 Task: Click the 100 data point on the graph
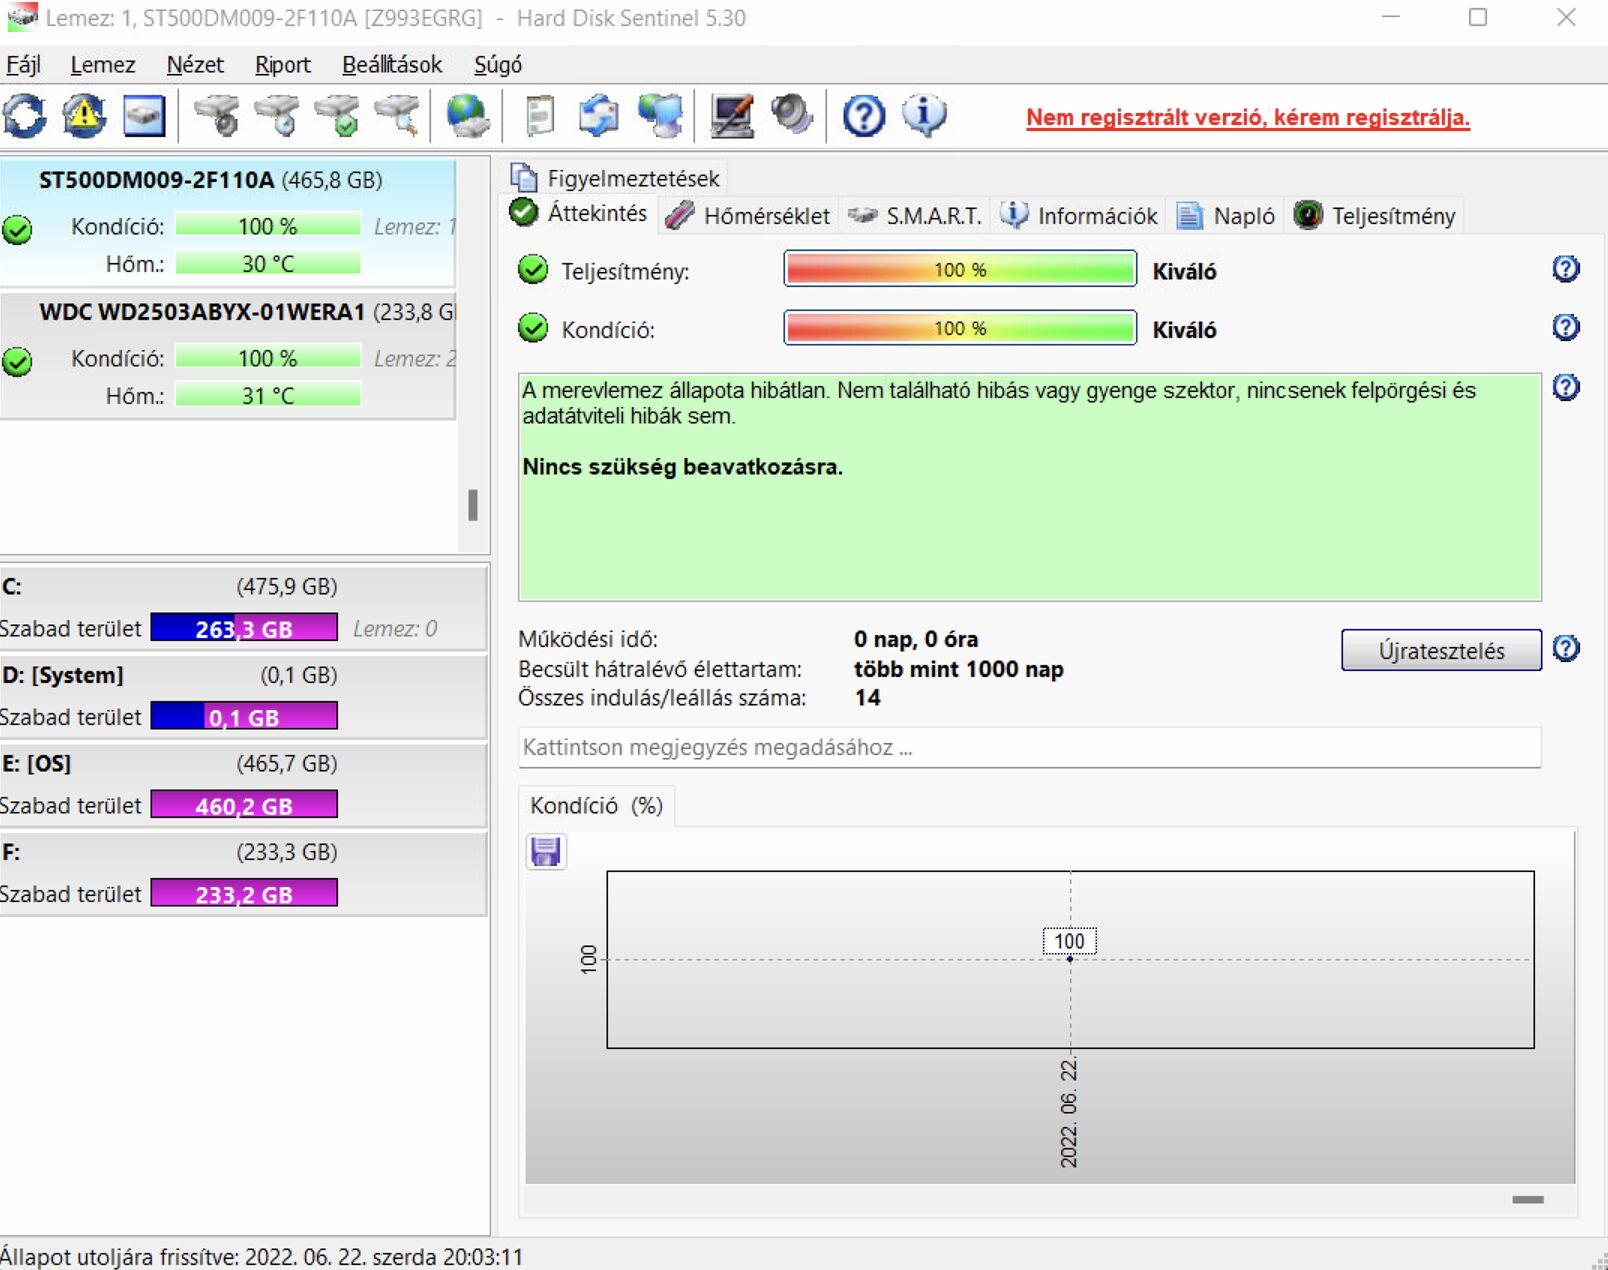pyautogui.click(x=1070, y=959)
